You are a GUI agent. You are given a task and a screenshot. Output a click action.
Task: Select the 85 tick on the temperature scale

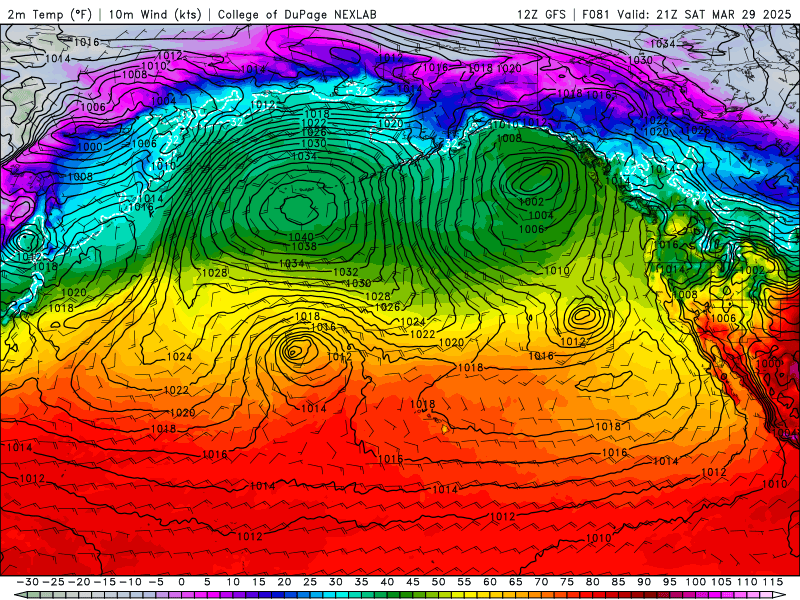click(x=618, y=582)
